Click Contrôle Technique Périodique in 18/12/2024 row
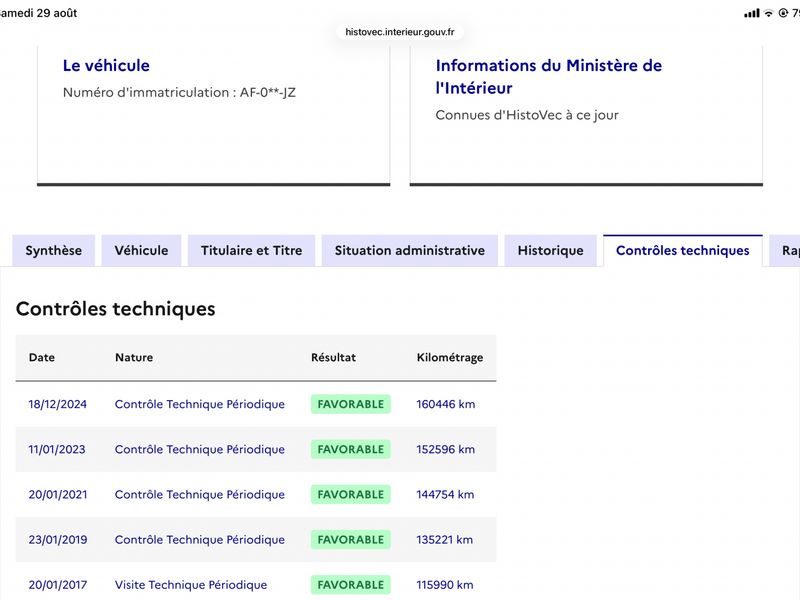 click(199, 404)
